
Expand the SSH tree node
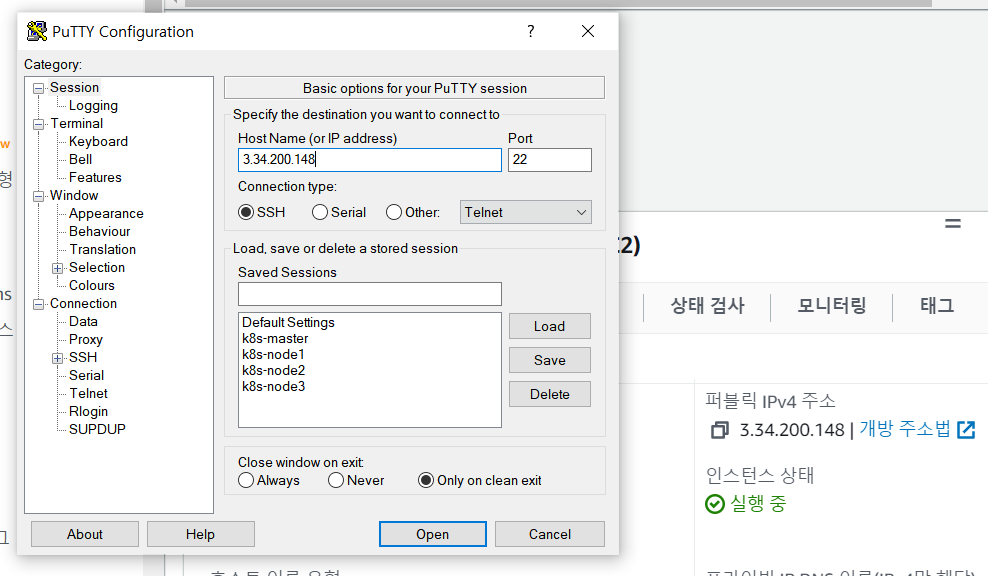coord(57,358)
